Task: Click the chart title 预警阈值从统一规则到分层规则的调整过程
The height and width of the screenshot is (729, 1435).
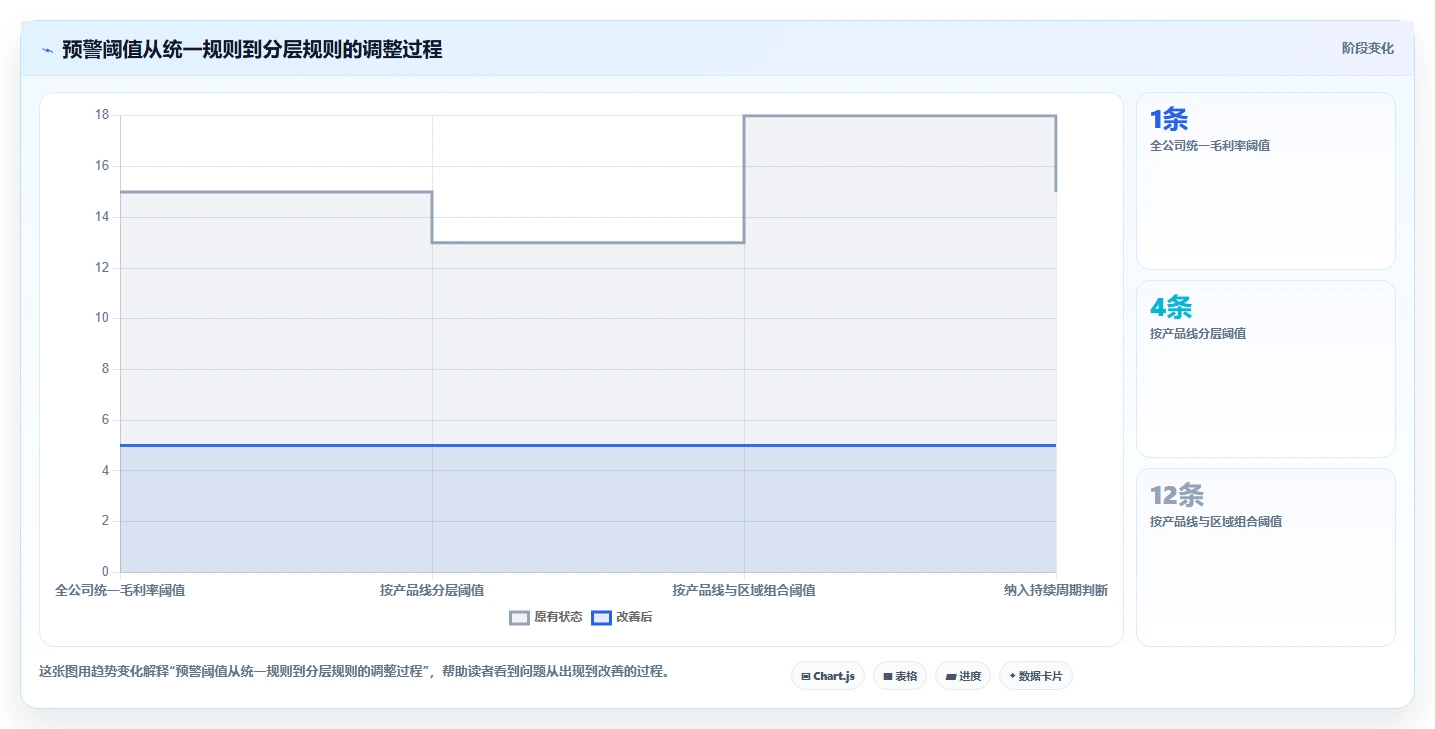Action: click(x=252, y=49)
